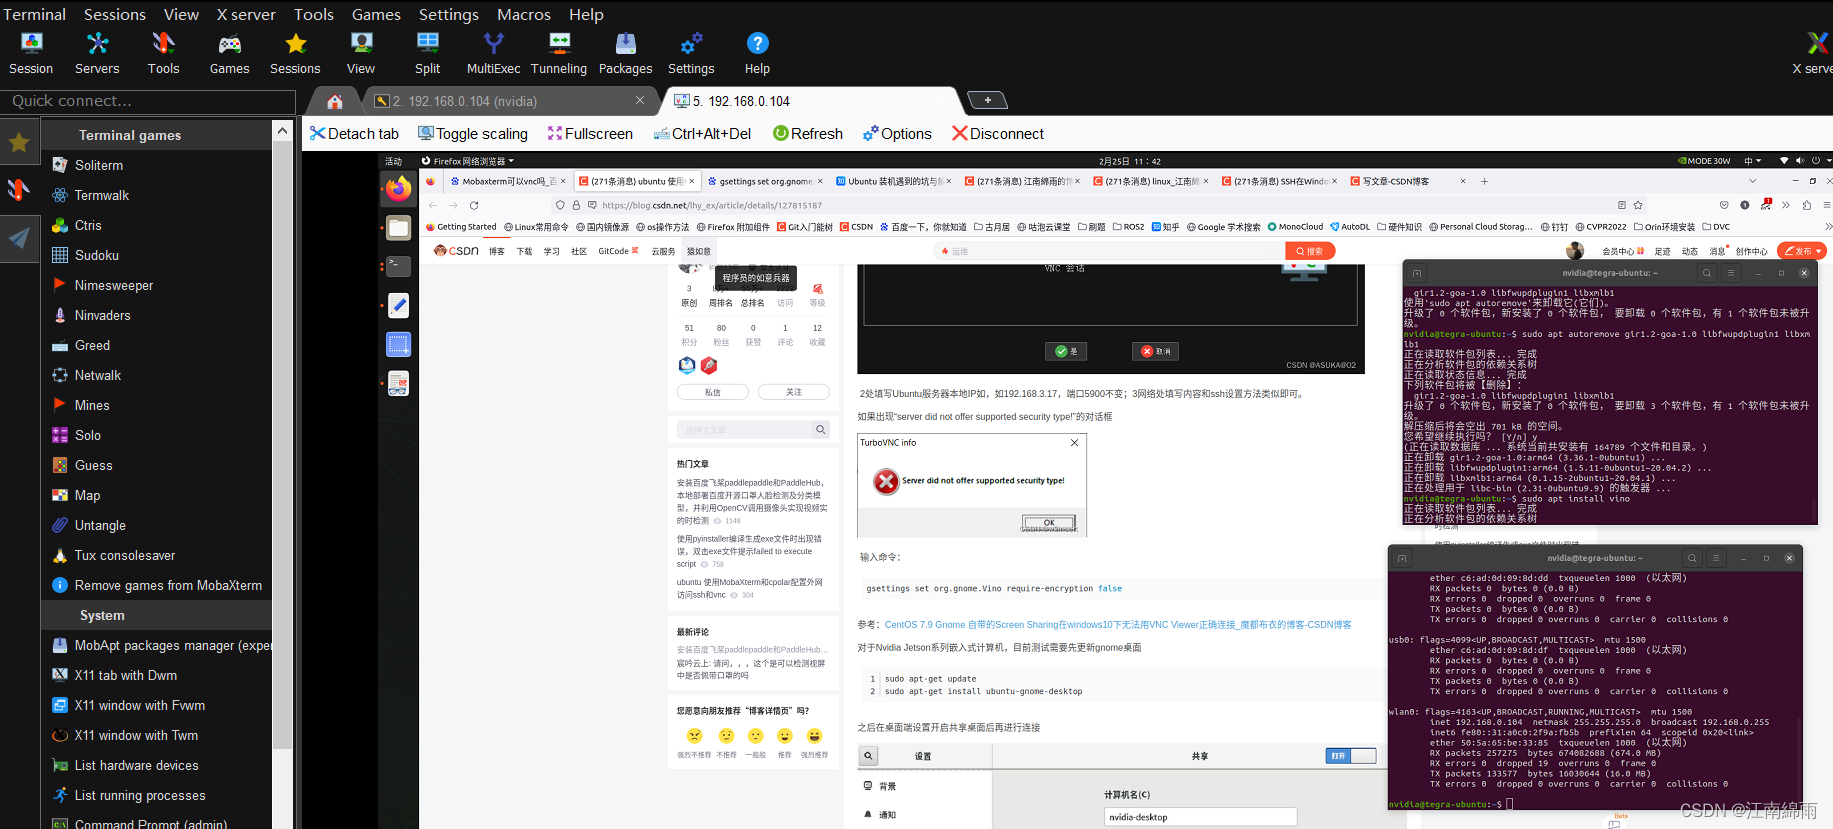The height and width of the screenshot is (829, 1833).
Task: Click the Quick connect input field
Action: [148, 101]
